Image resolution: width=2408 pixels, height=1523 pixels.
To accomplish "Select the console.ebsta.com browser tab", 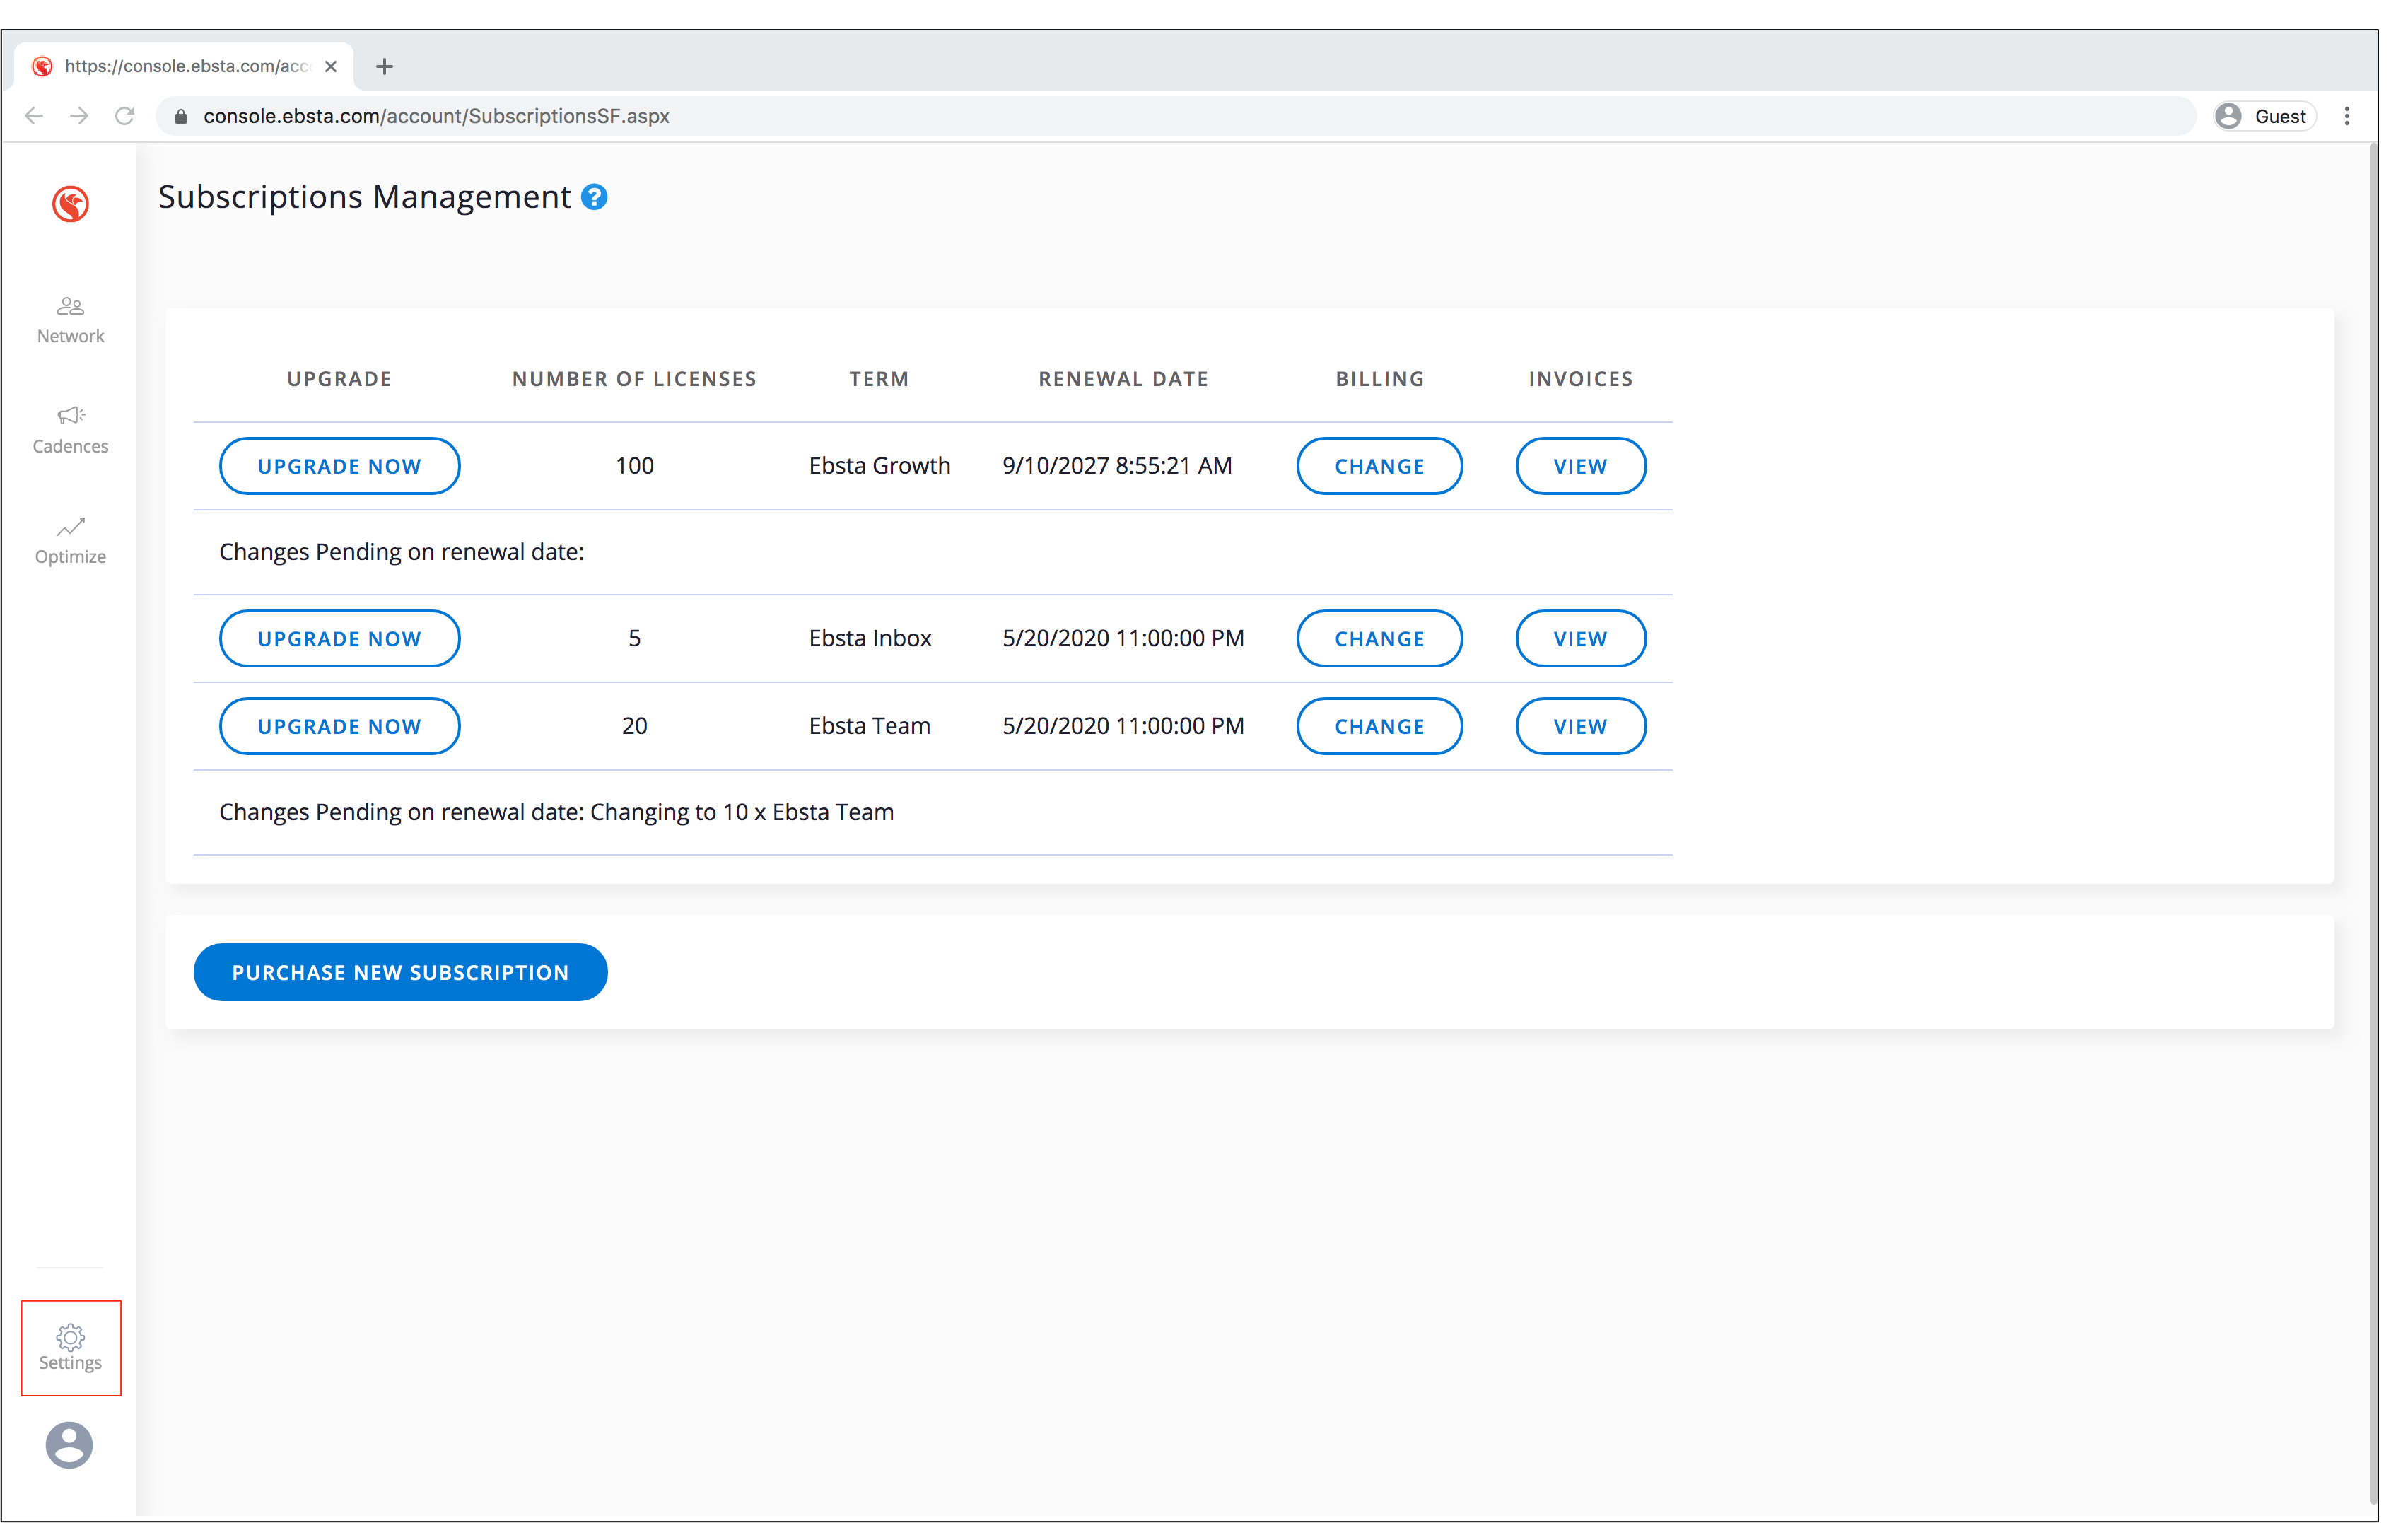I will [185, 67].
